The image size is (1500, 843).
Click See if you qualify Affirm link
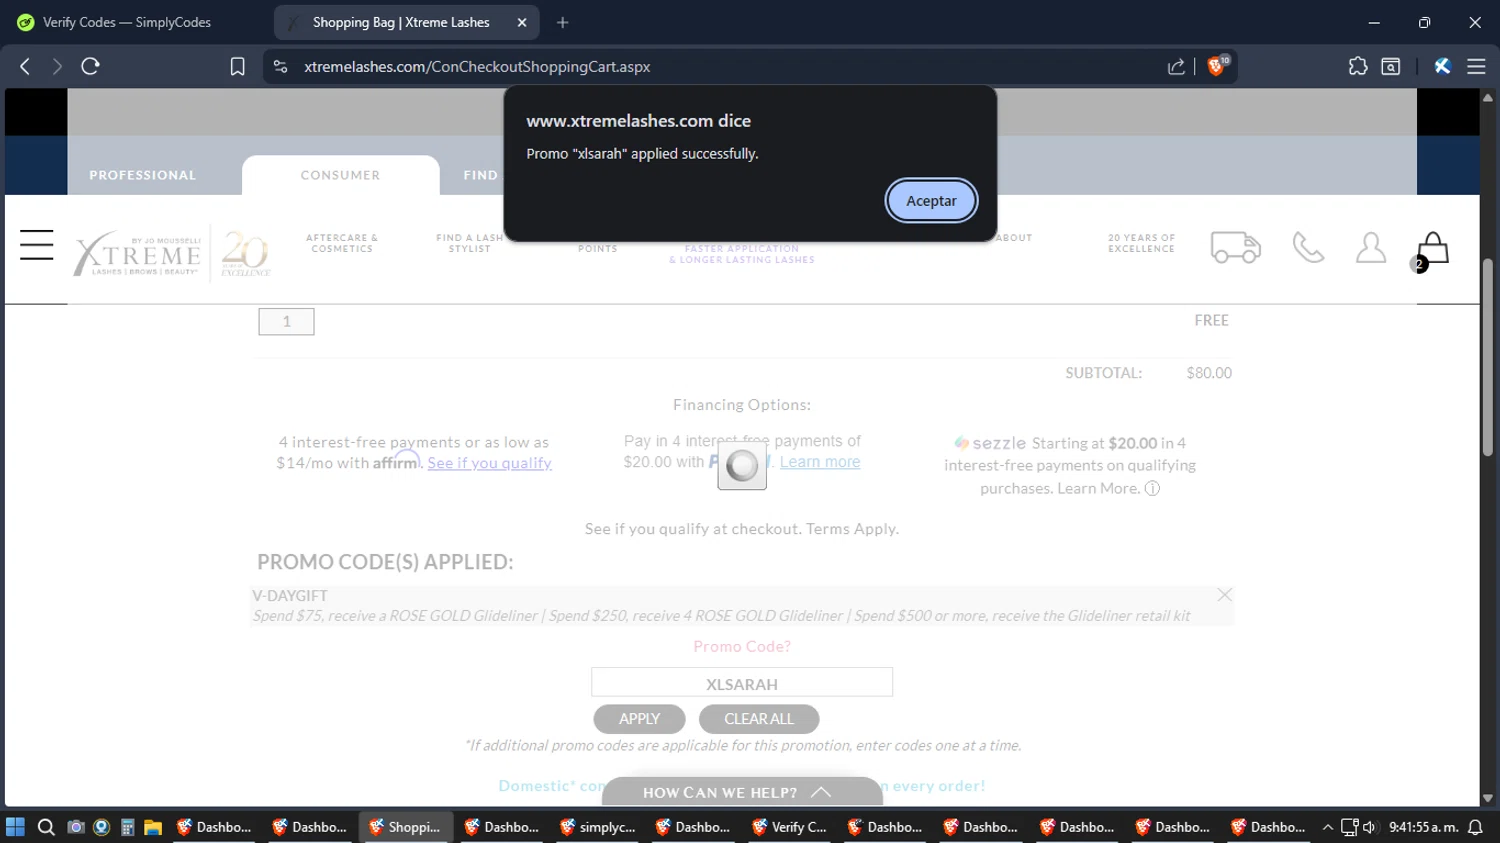coord(489,463)
